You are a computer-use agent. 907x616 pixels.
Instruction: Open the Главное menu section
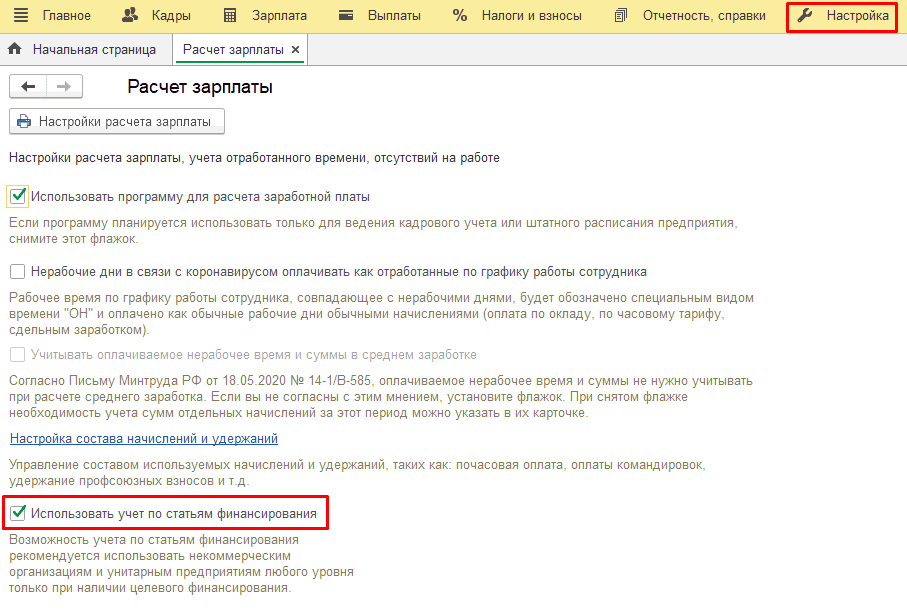coord(67,16)
